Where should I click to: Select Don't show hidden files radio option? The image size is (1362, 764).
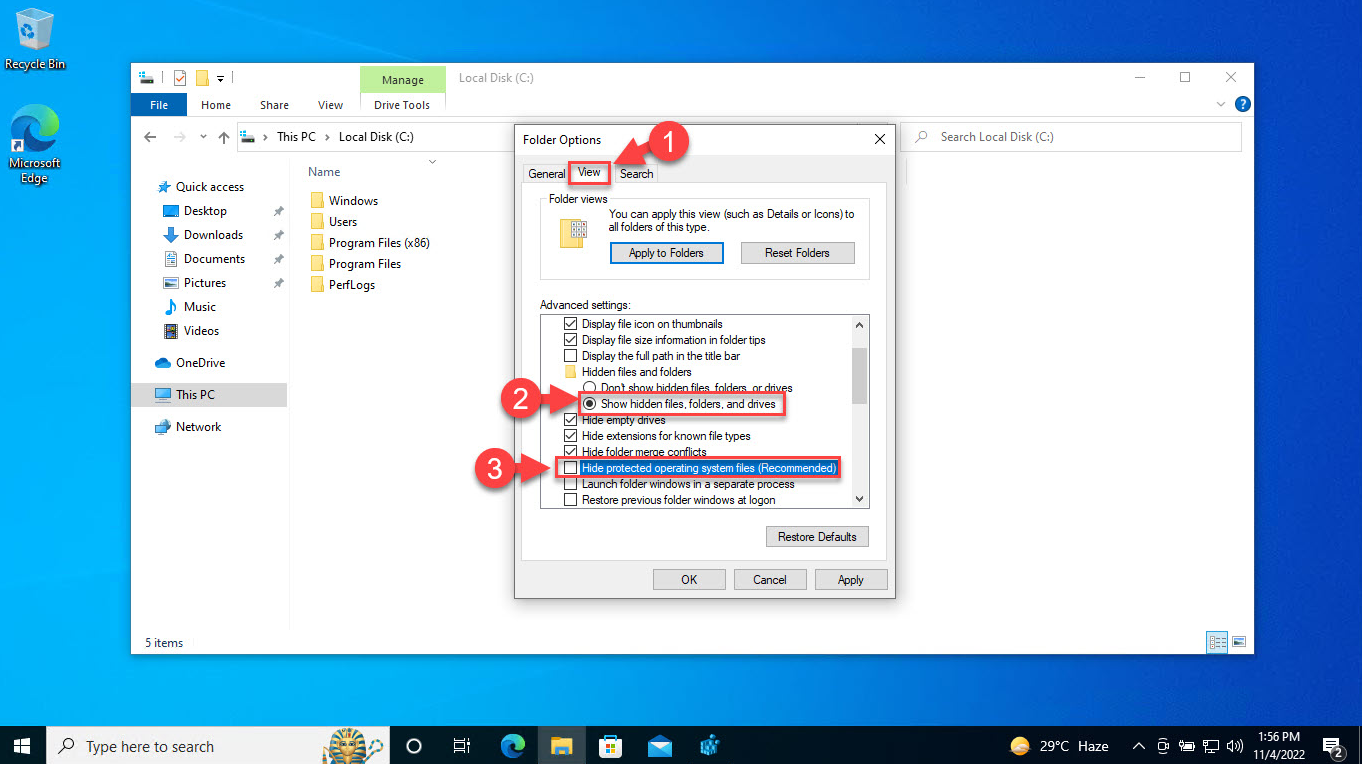590,388
